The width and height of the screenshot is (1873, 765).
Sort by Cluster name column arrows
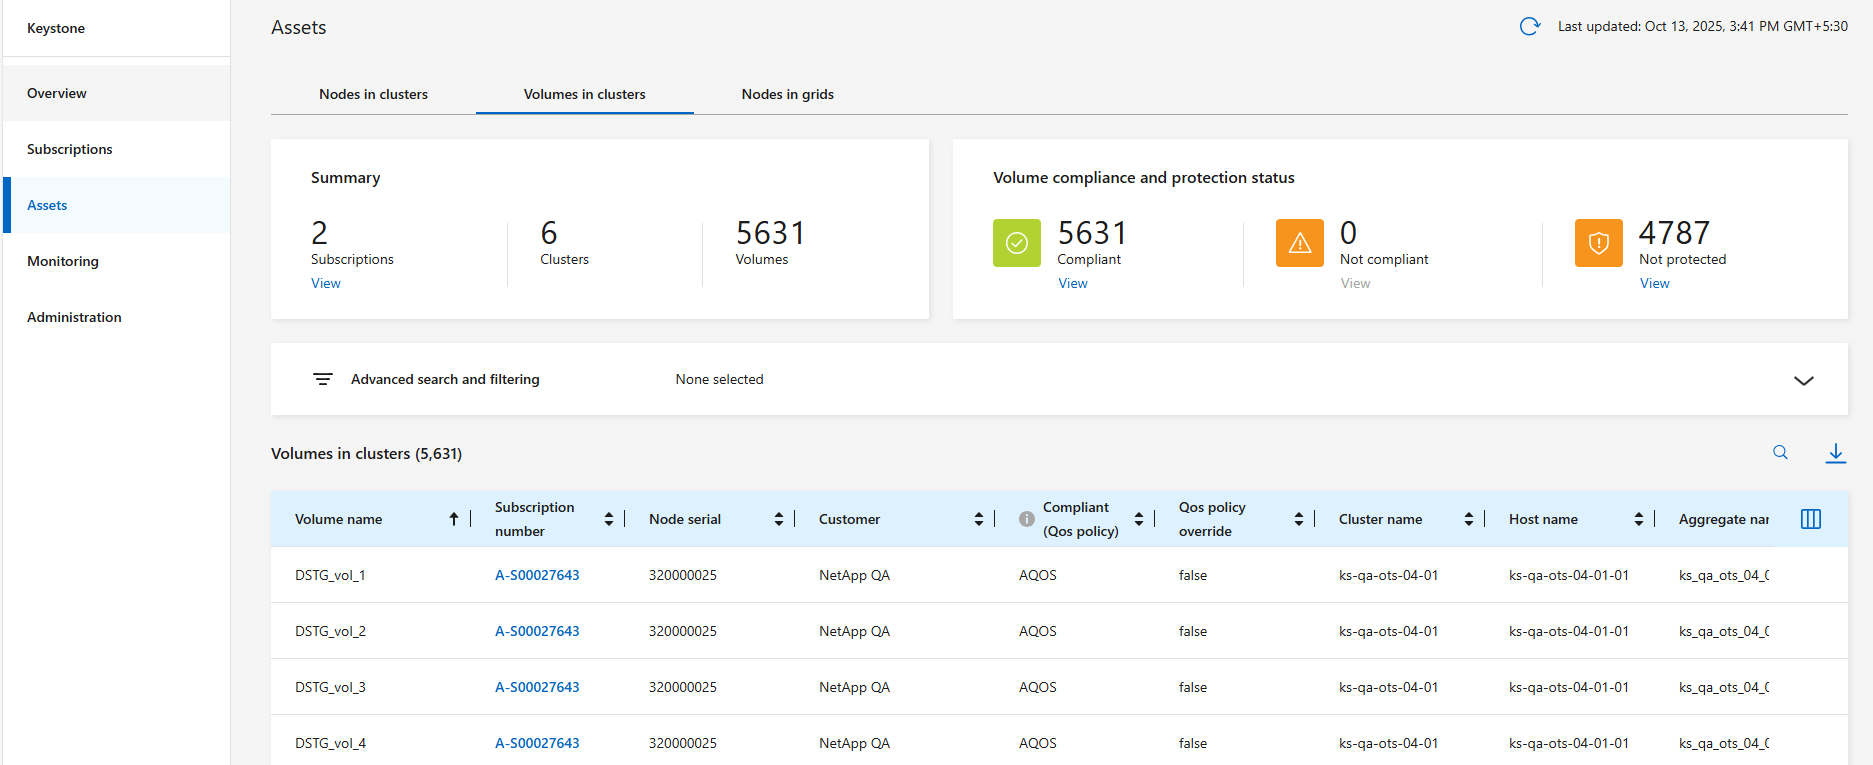click(x=1468, y=519)
